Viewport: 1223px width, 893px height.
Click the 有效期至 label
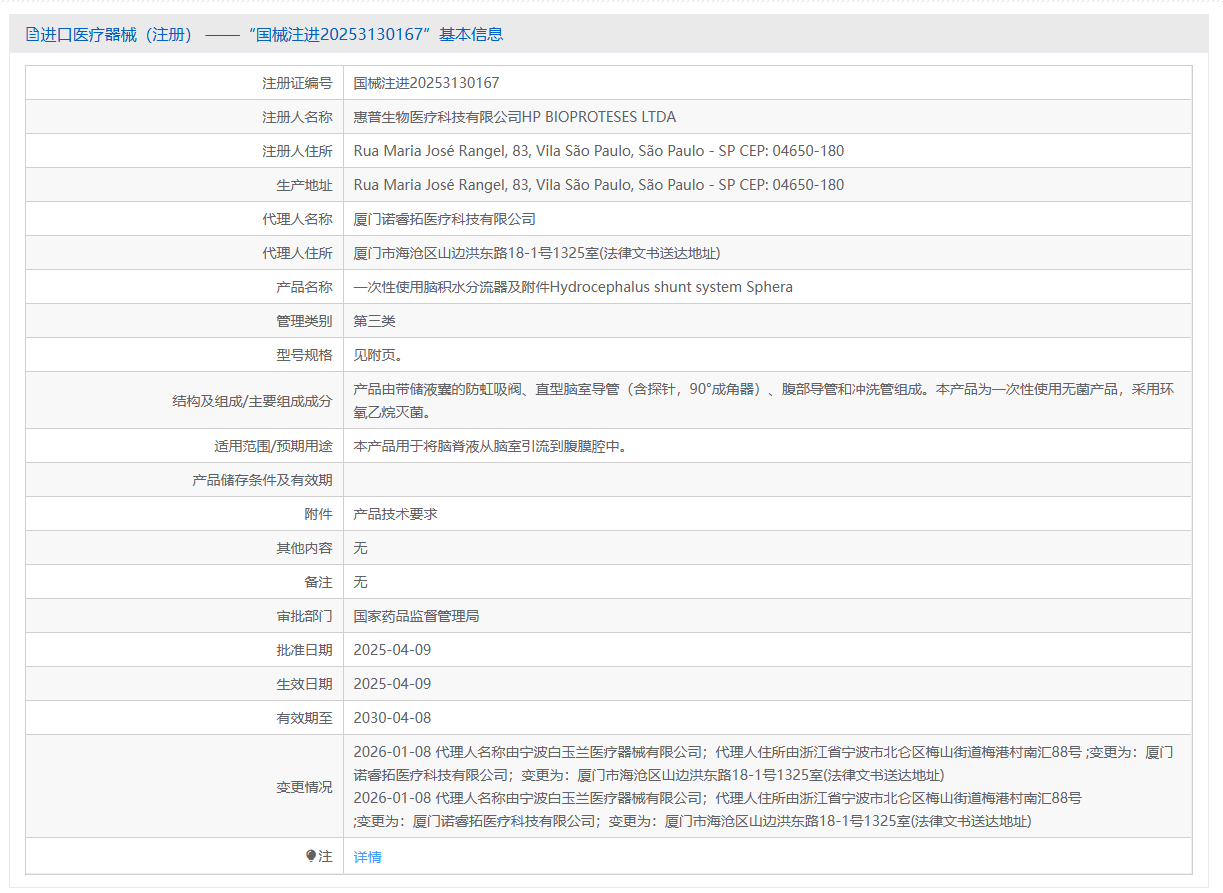point(305,718)
